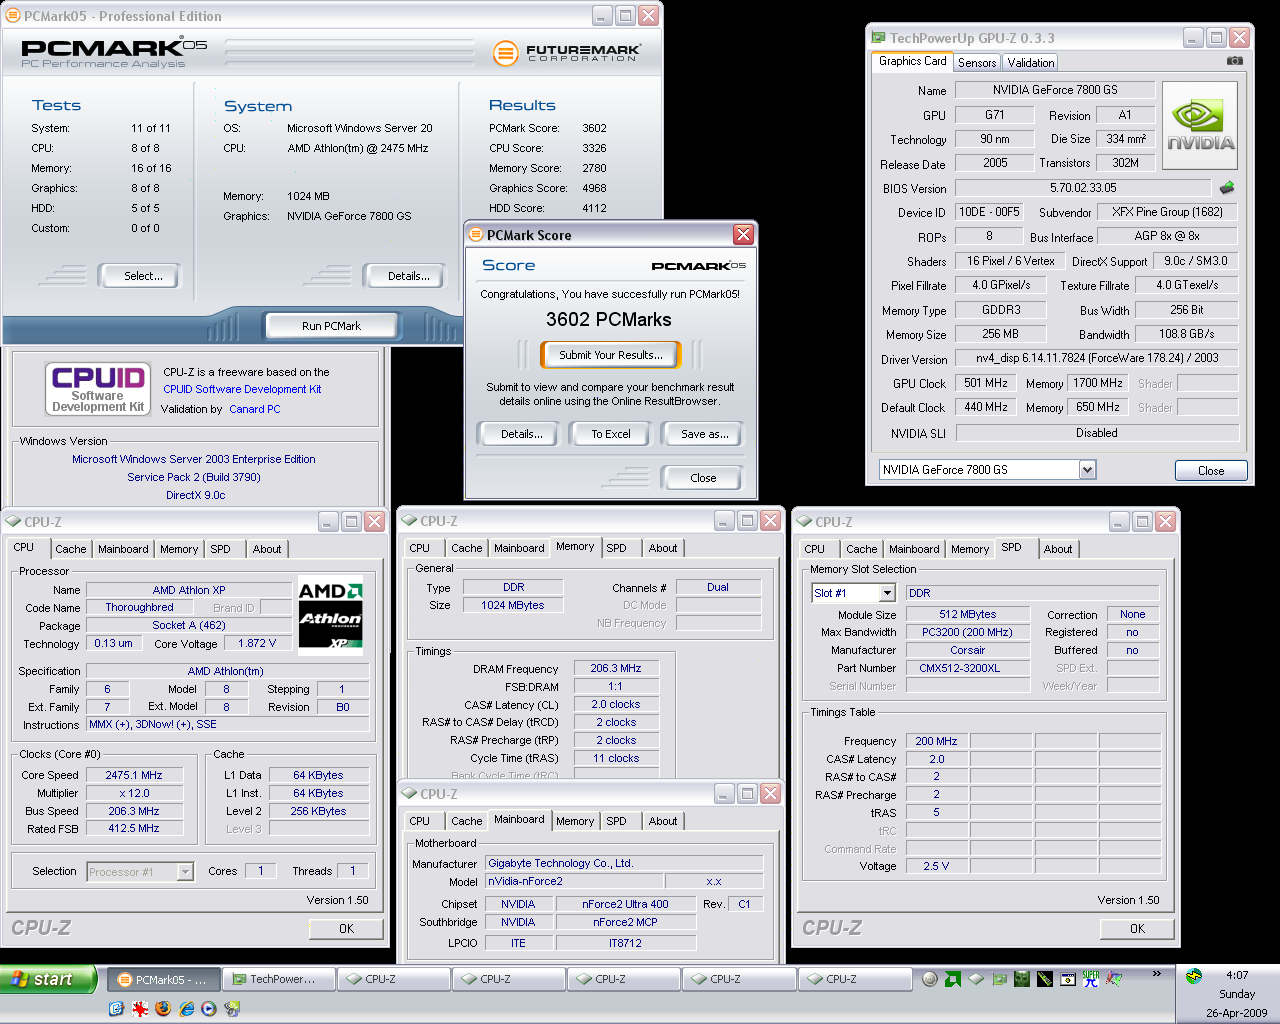The width and height of the screenshot is (1280, 1024).
Task: Click the Close button in GPU-Z
Action: [x=1211, y=471]
